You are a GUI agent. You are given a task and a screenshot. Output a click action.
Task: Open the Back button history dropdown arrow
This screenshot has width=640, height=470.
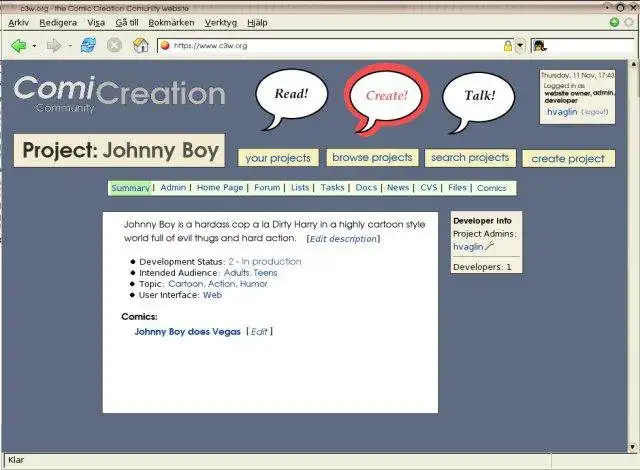click(34, 46)
